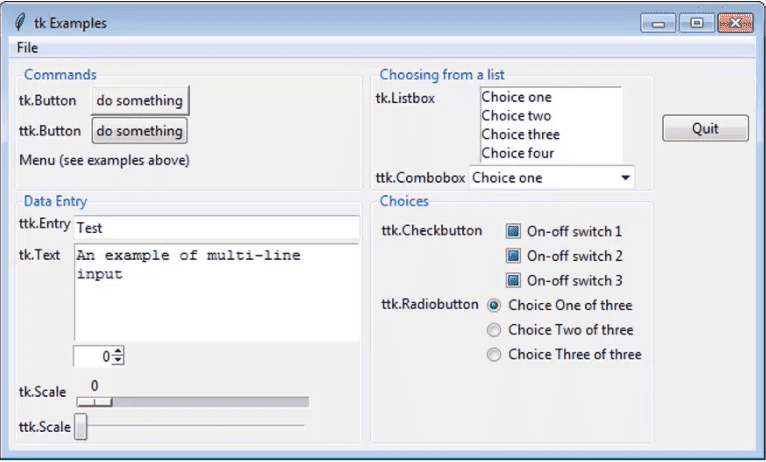Select Choice Three of three radio button
Image resolution: width=766 pixels, height=462 pixels.
point(494,354)
